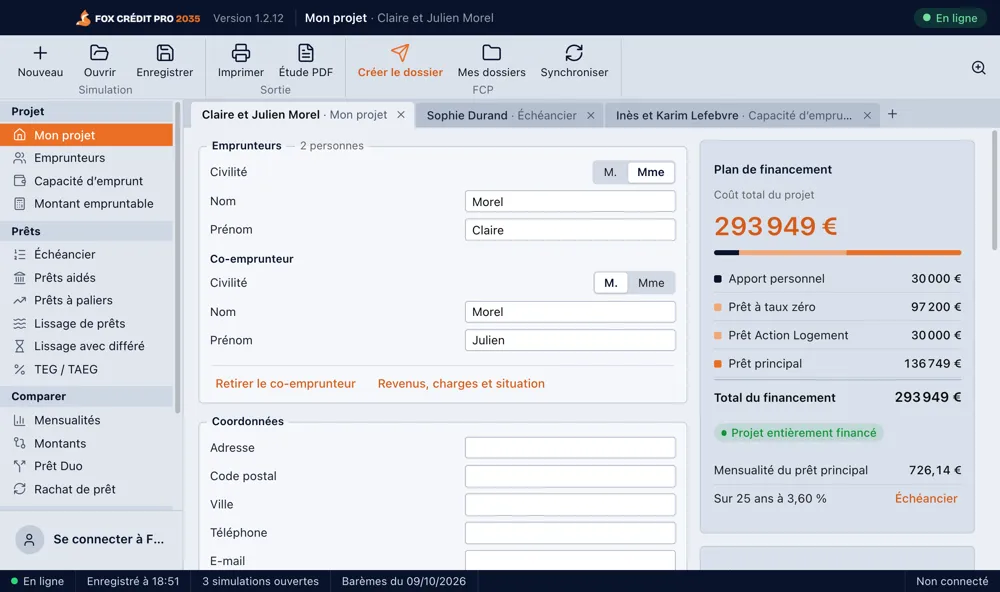
Task: Click the Synchroniser refresh icon
Action: pos(574,53)
